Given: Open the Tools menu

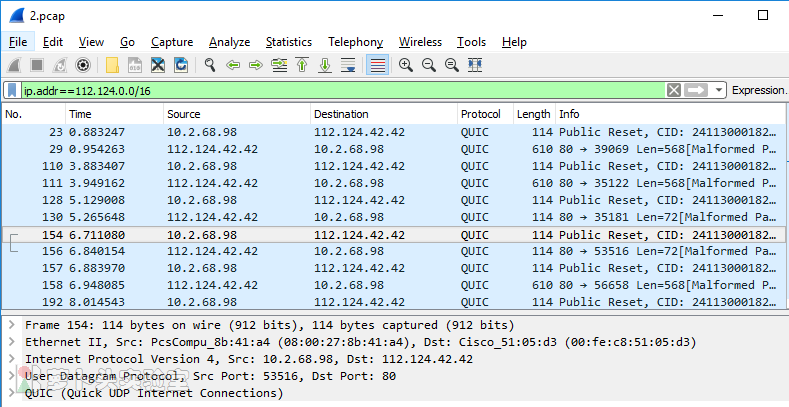Looking at the screenshot, I should pyautogui.click(x=471, y=42).
